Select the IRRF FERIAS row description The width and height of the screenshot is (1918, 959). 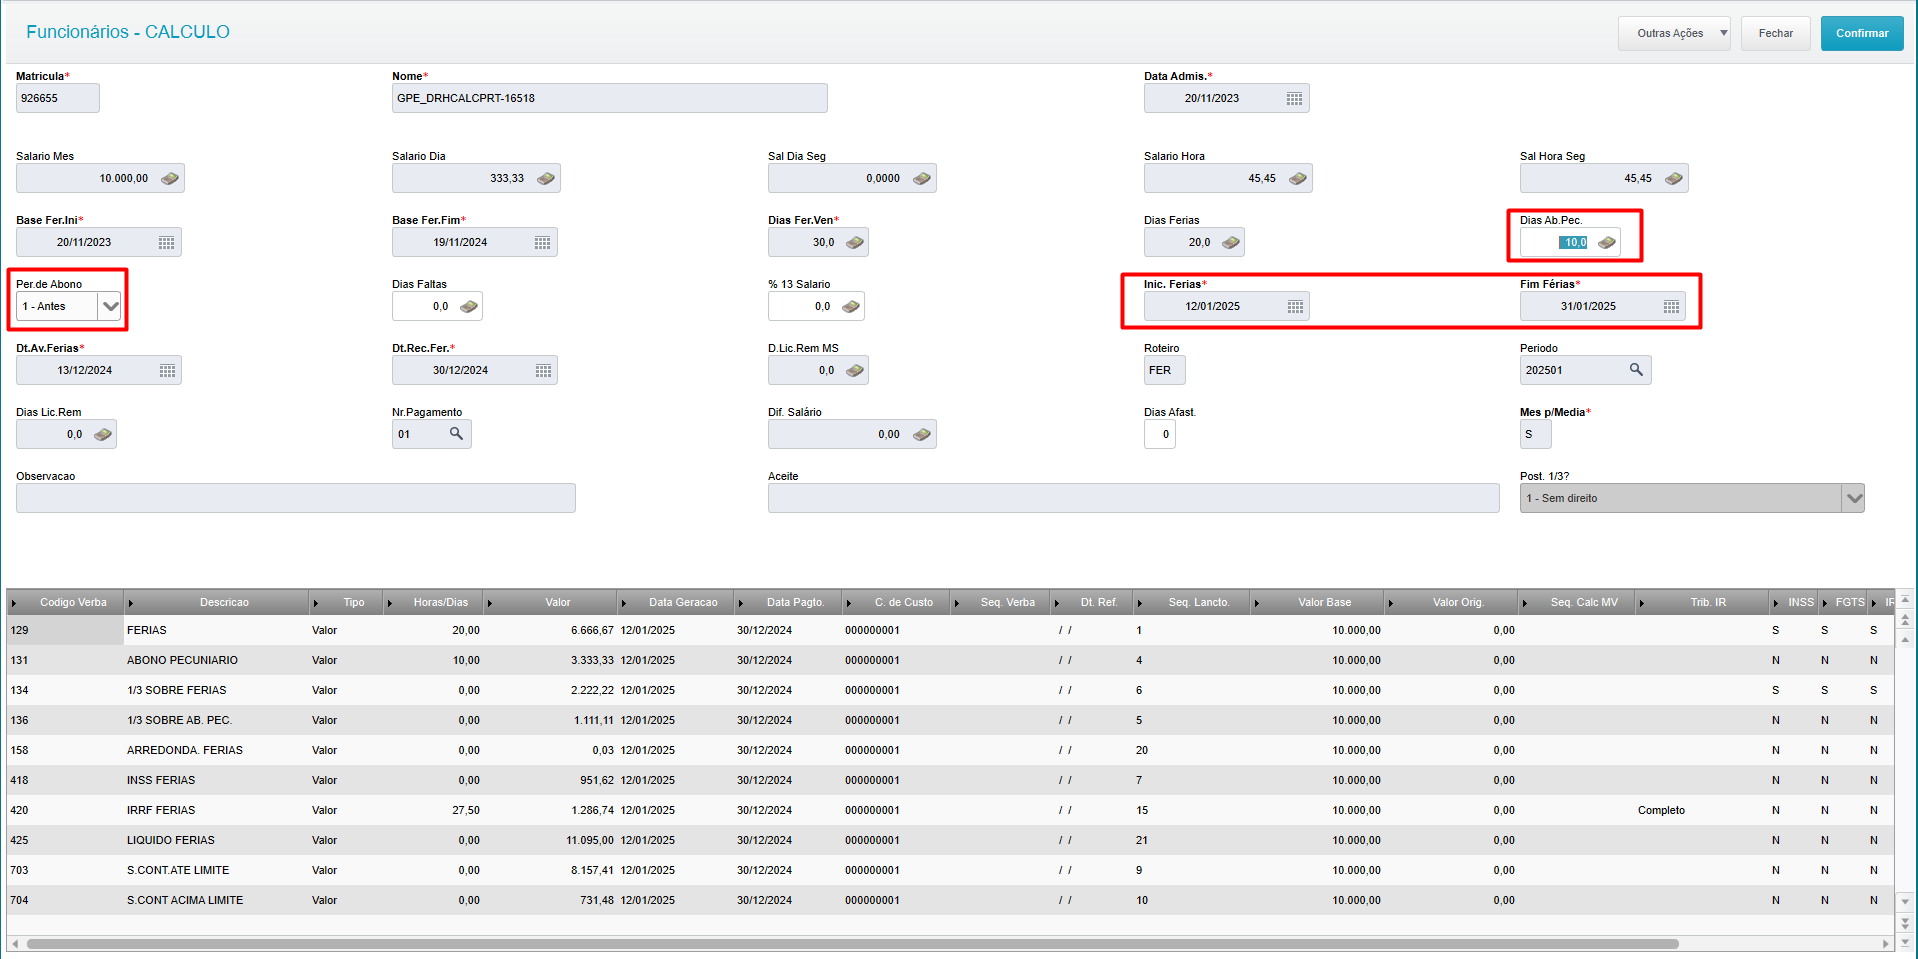(161, 810)
